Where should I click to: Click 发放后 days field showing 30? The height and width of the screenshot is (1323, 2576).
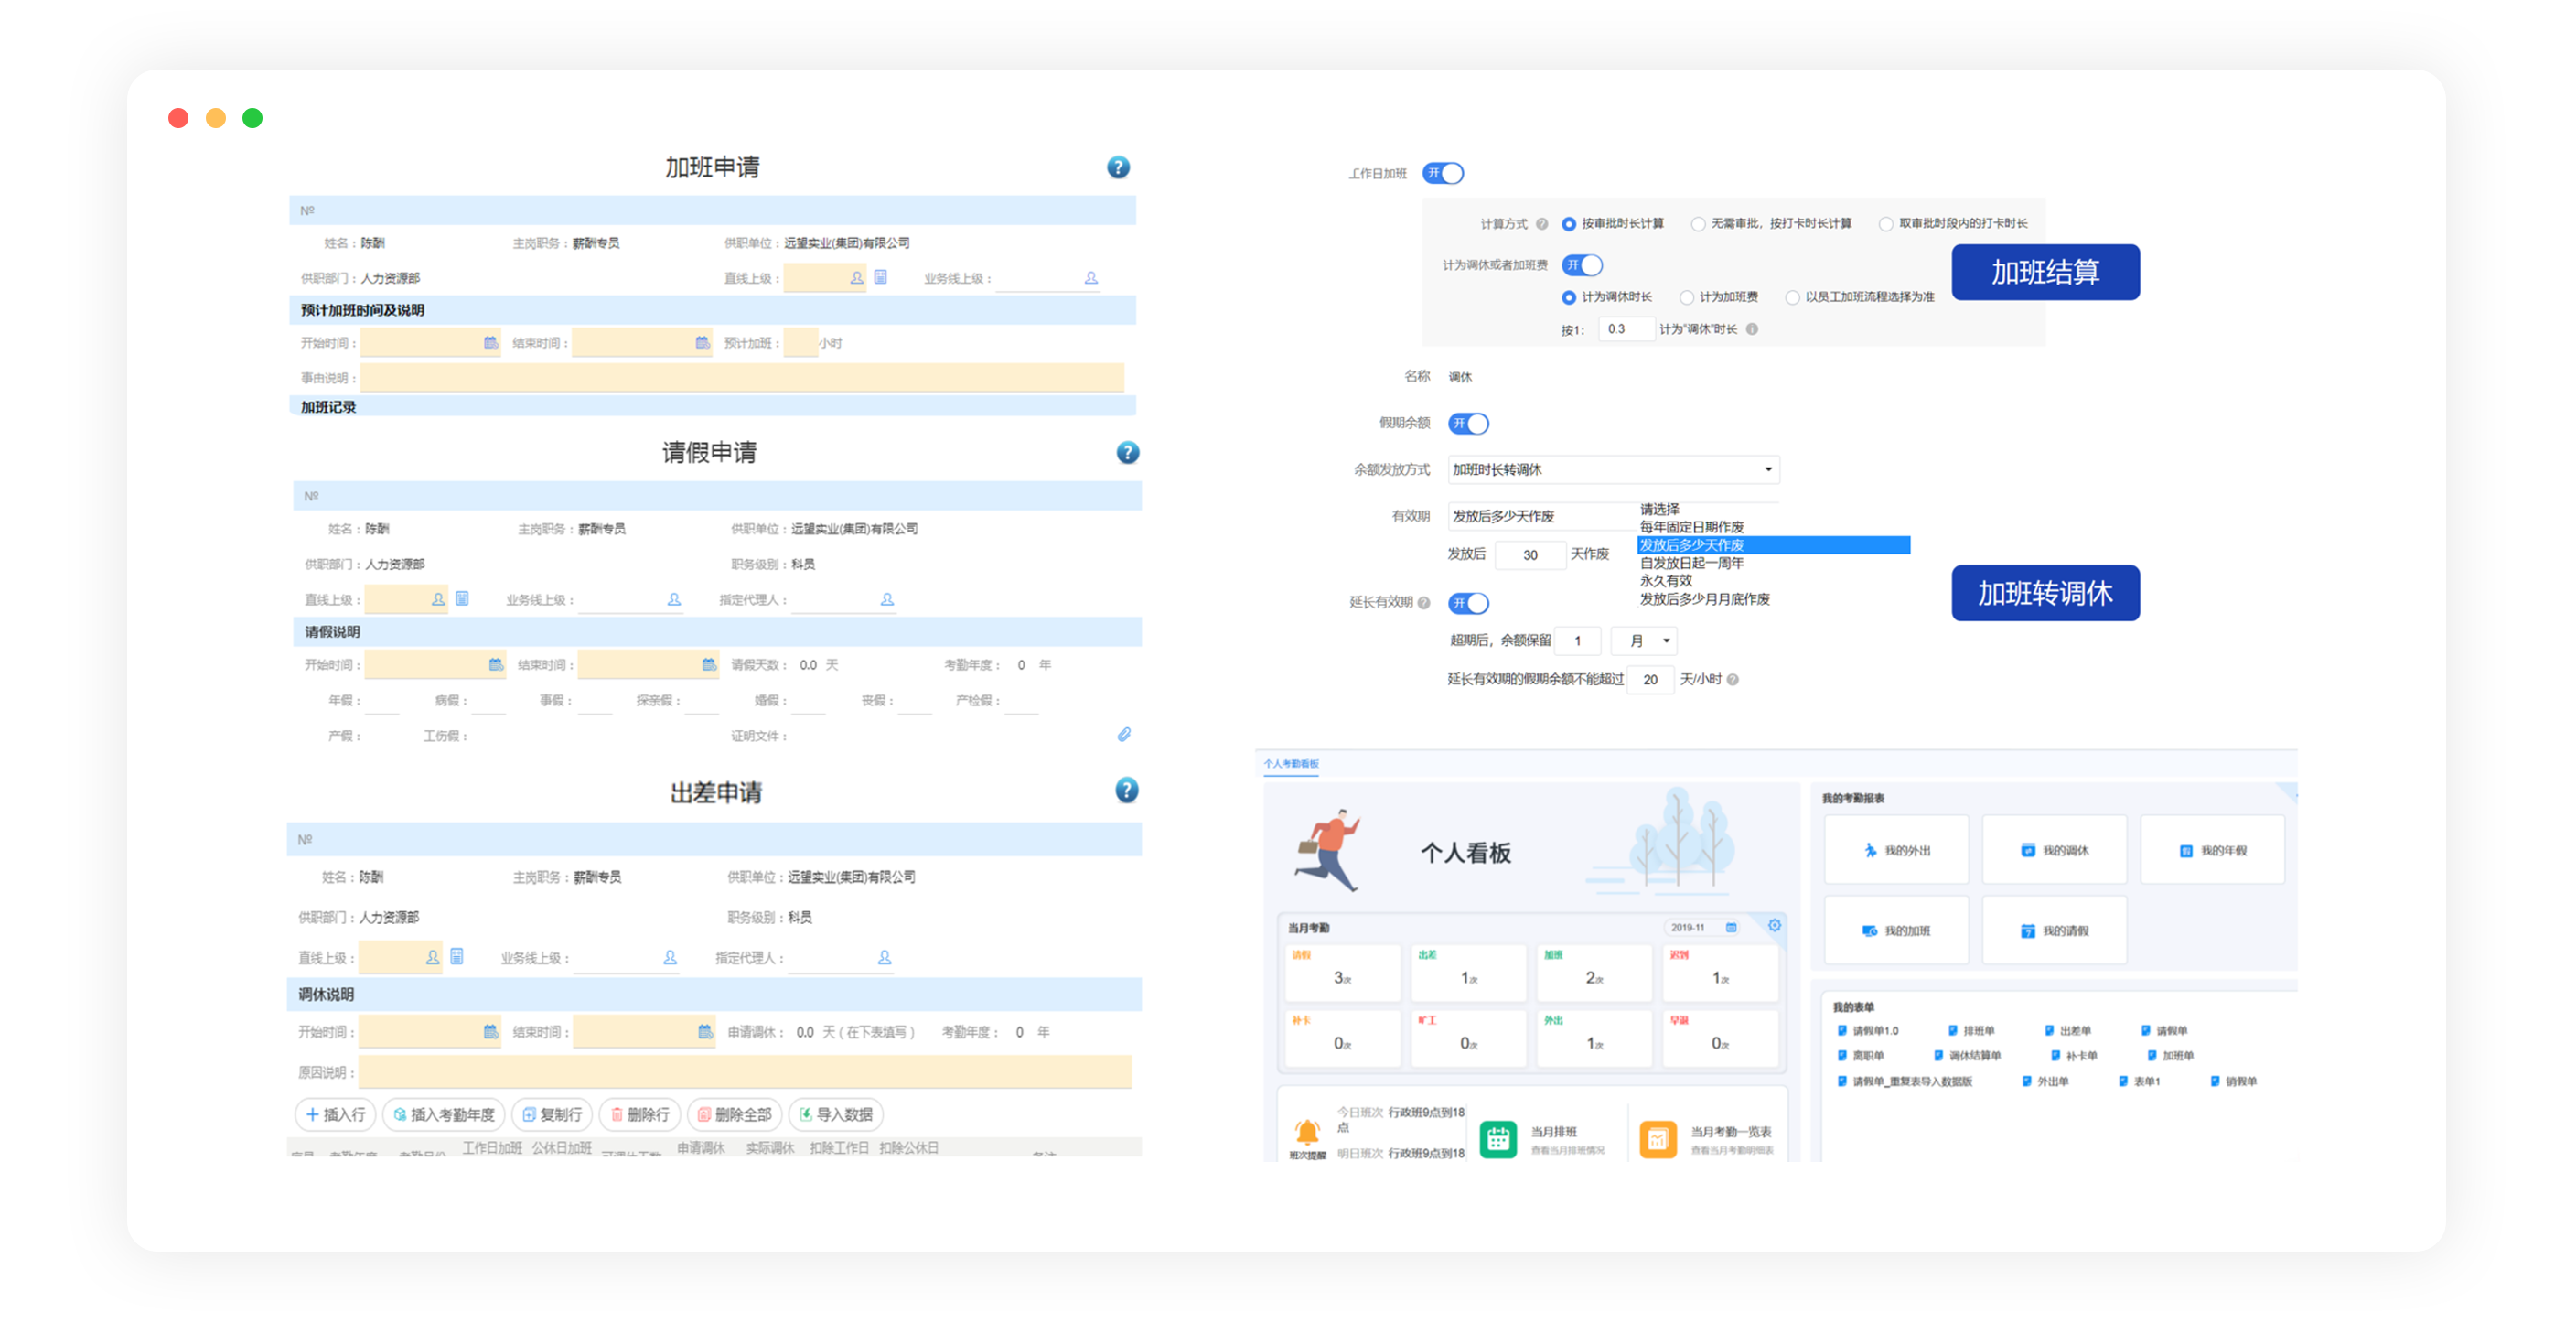tap(1530, 555)
